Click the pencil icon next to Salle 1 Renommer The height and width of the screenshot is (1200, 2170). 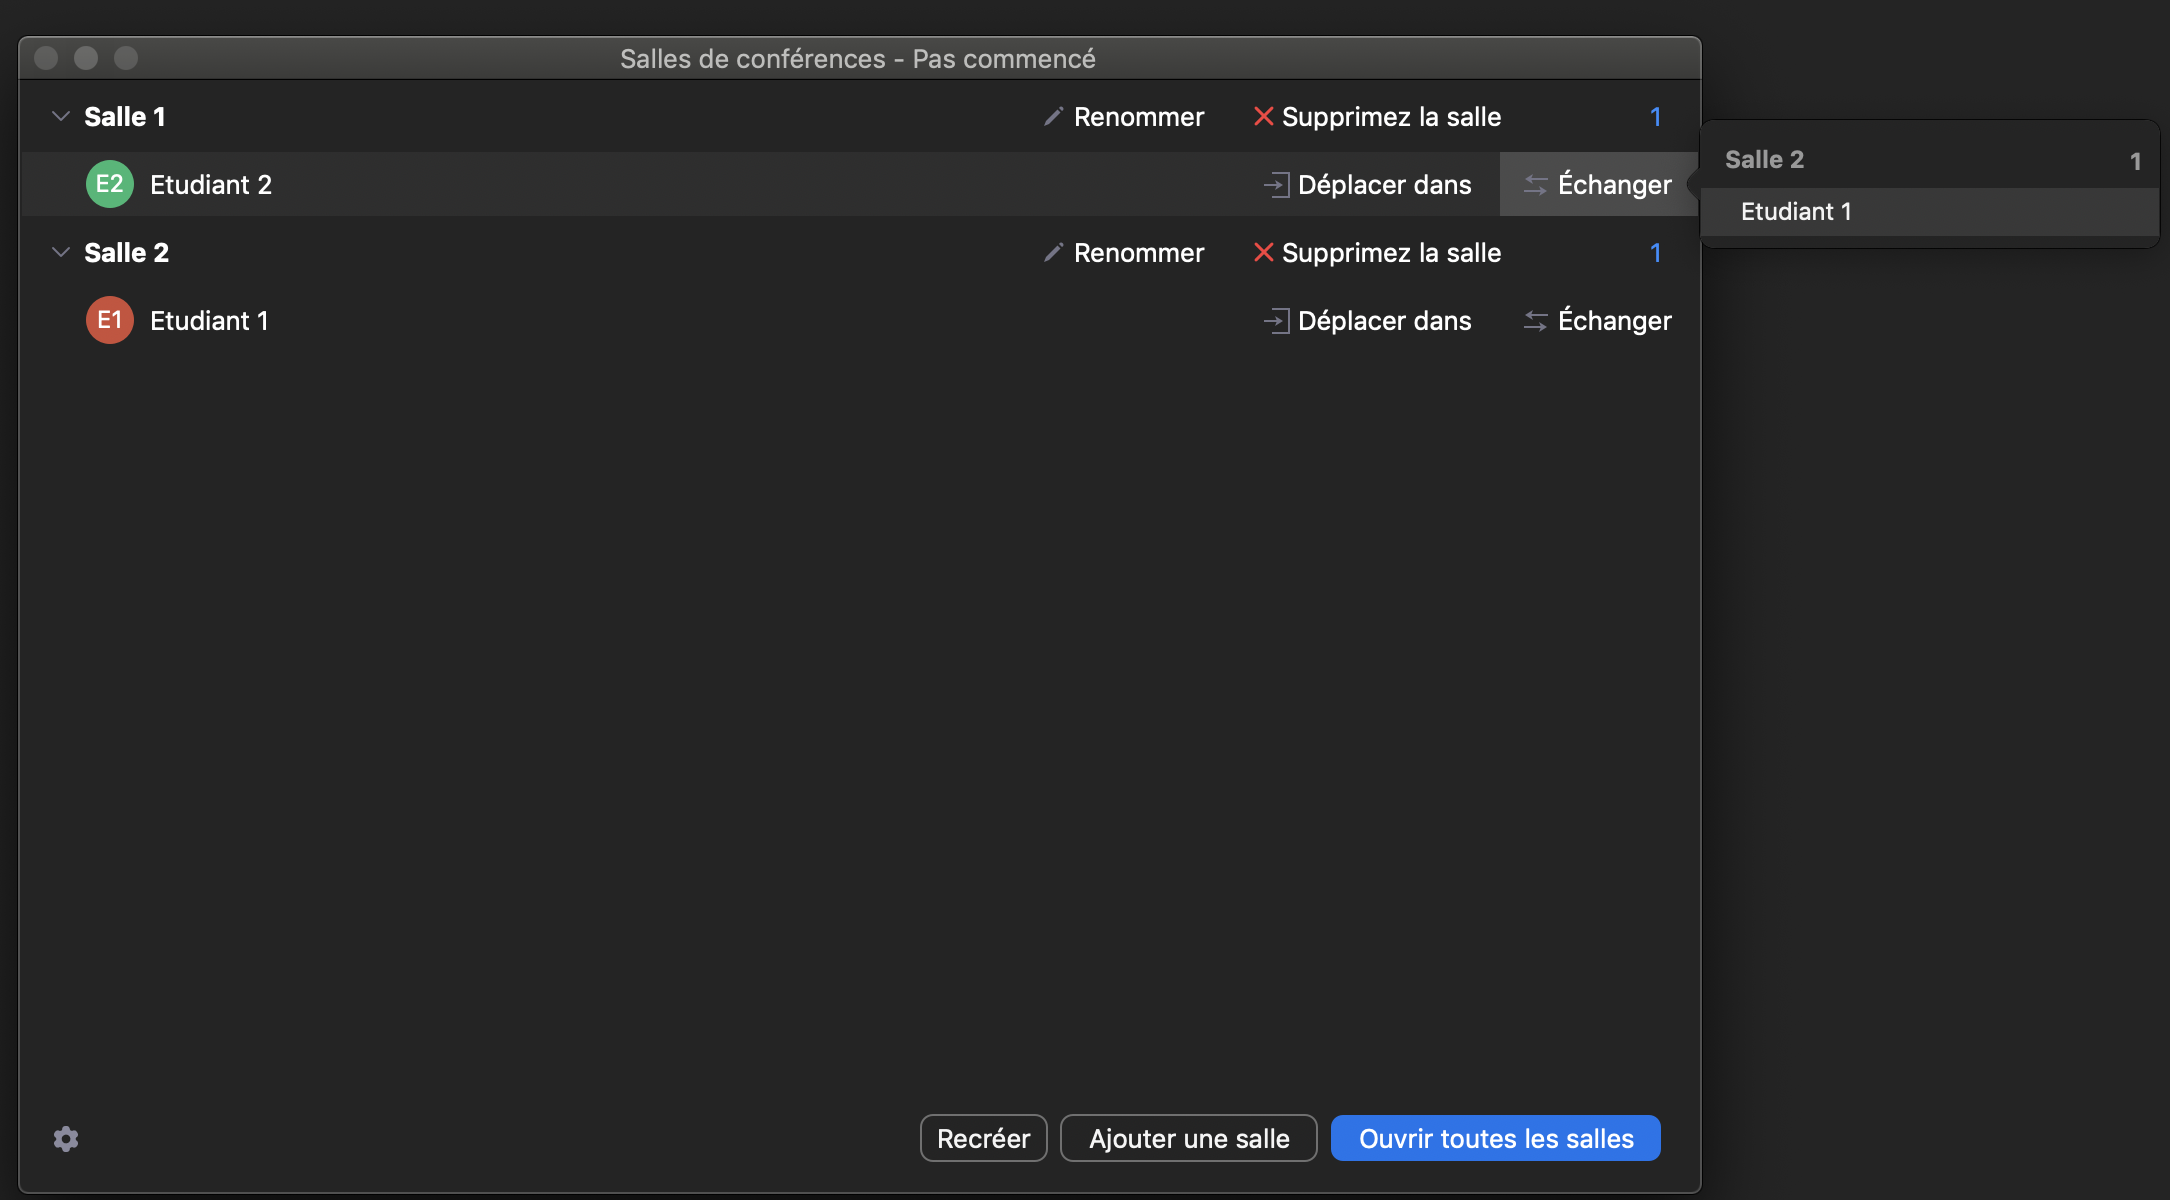1053,117
